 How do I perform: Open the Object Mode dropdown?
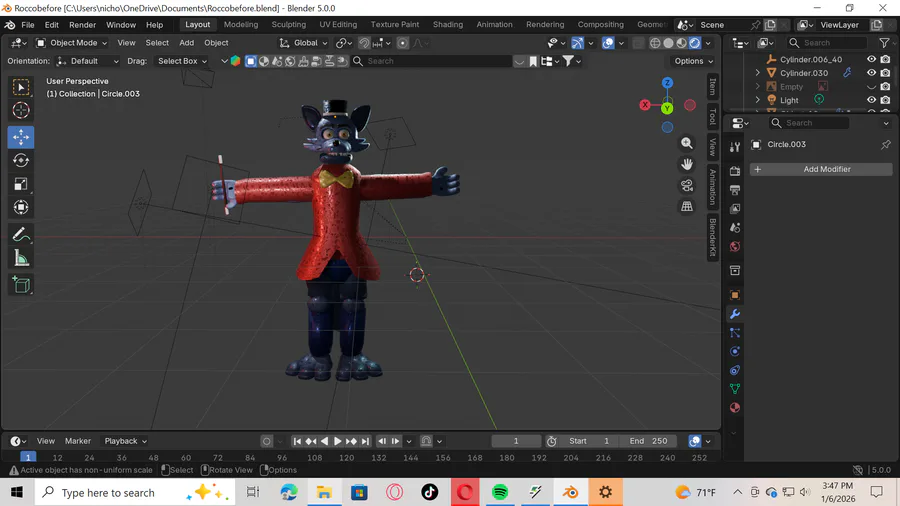coord(71,43)
